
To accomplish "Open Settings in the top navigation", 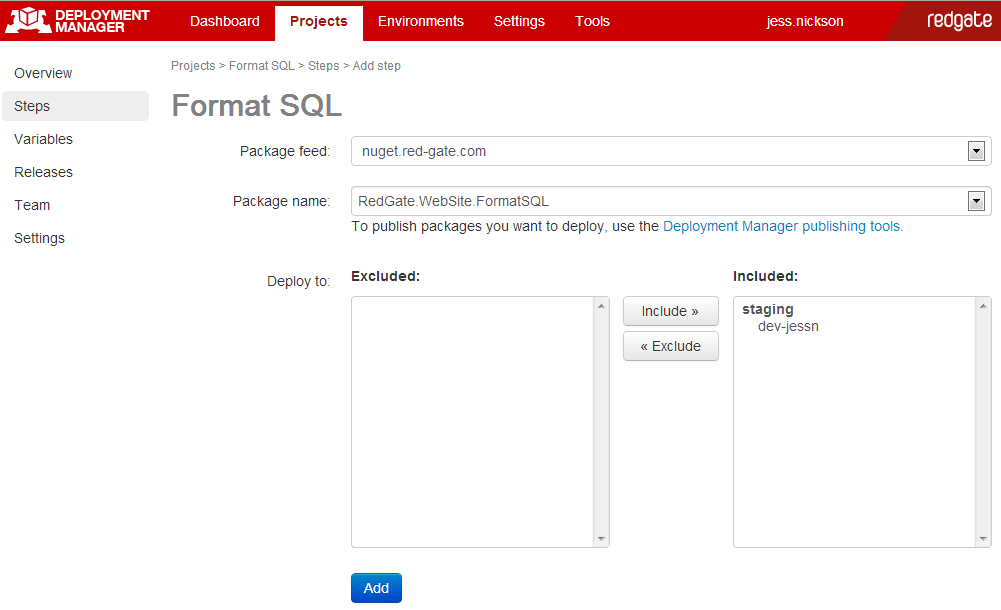I will point(519,21).
